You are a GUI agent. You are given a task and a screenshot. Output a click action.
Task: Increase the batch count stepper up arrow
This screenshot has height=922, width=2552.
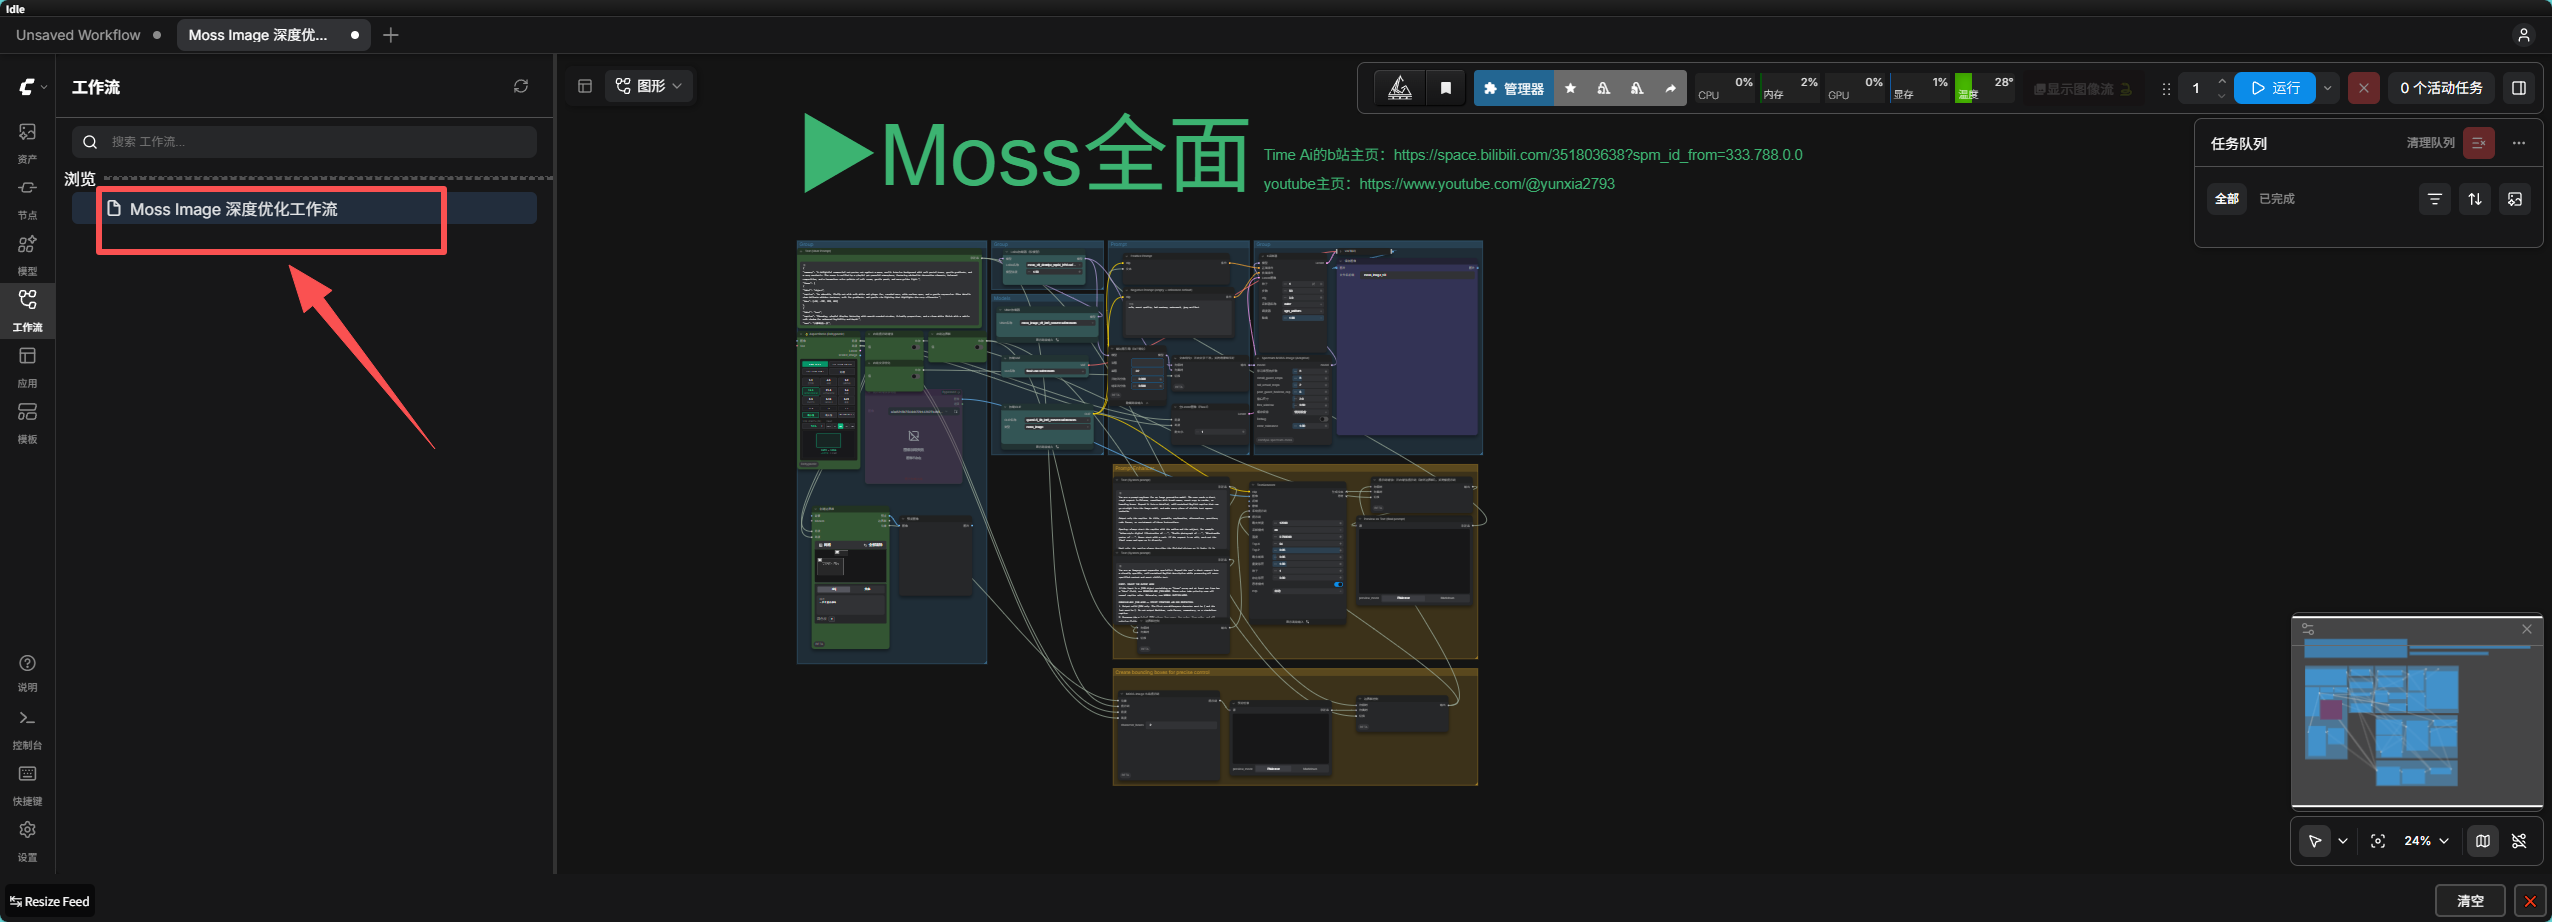point(2222,81)
